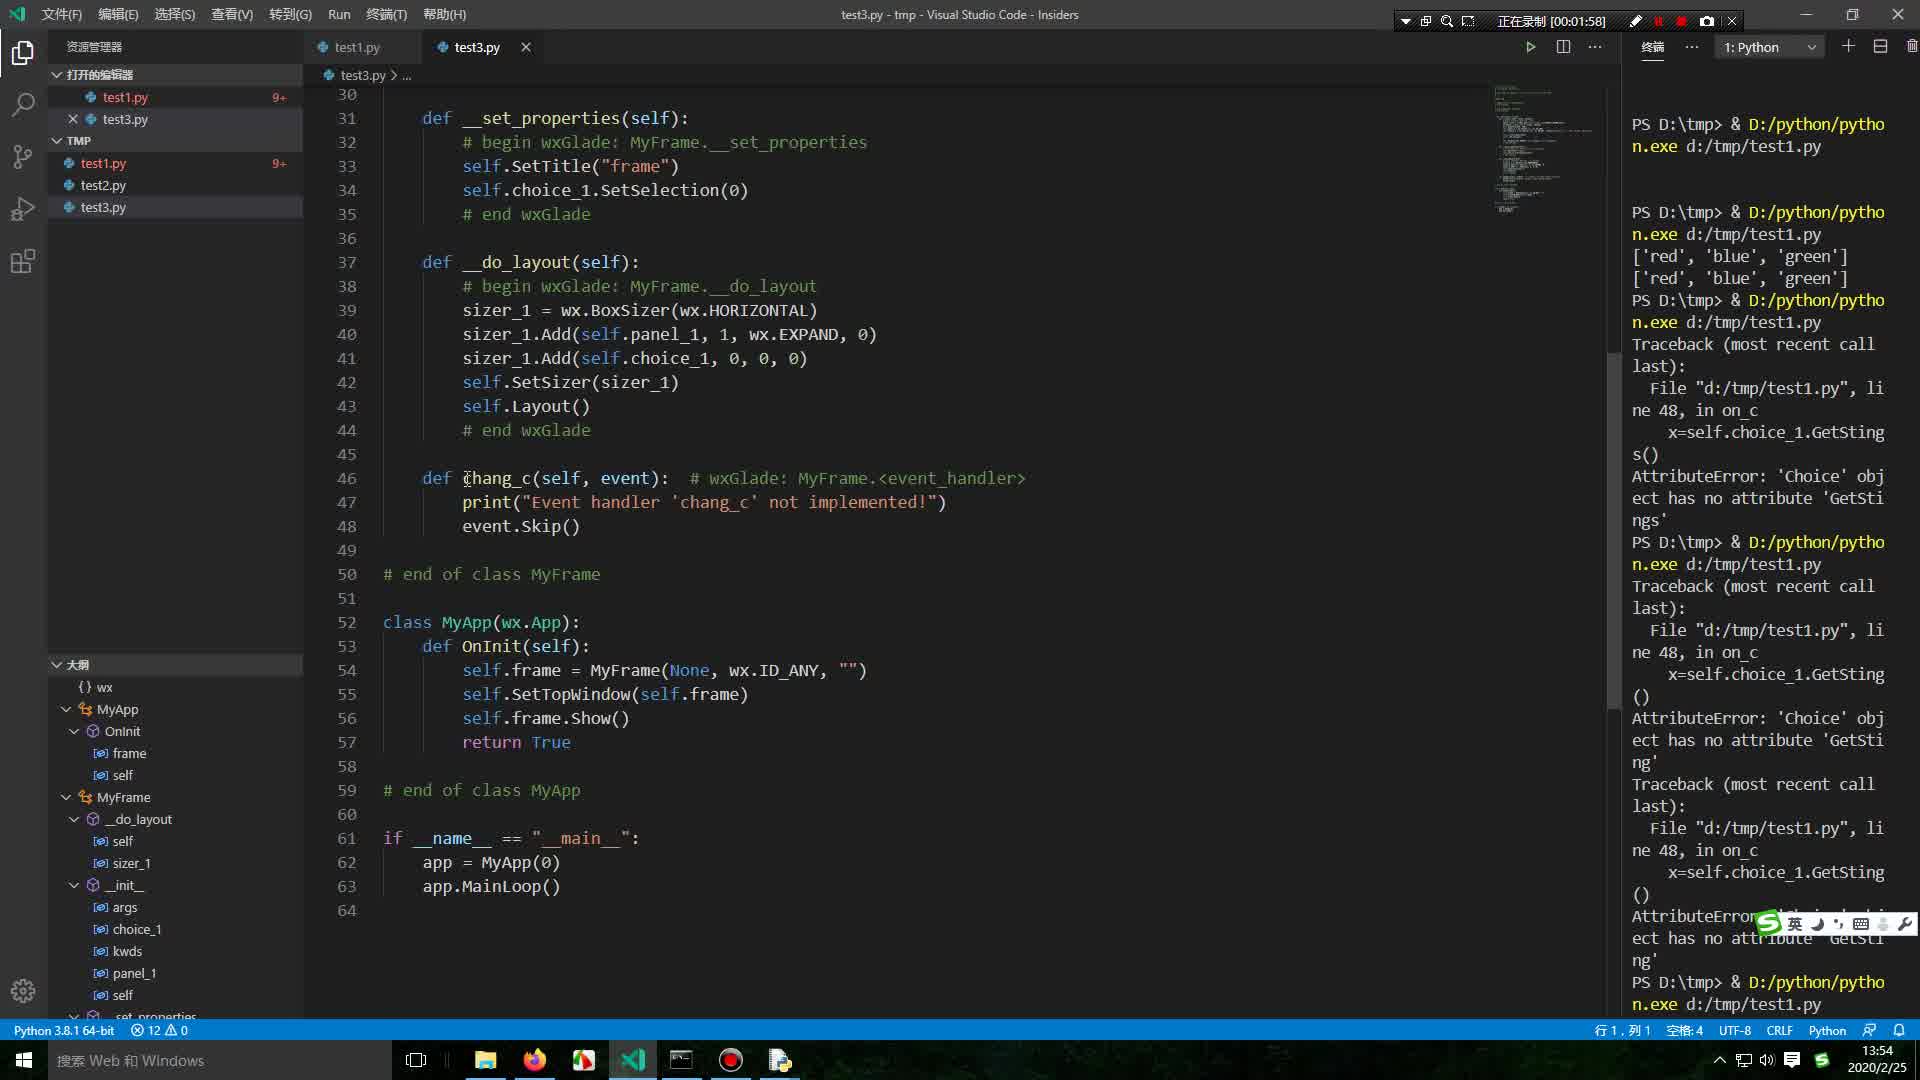Collapse __init__ in the outline
The height and width of the screenshot is (1080, 1920).
point(74,885)
